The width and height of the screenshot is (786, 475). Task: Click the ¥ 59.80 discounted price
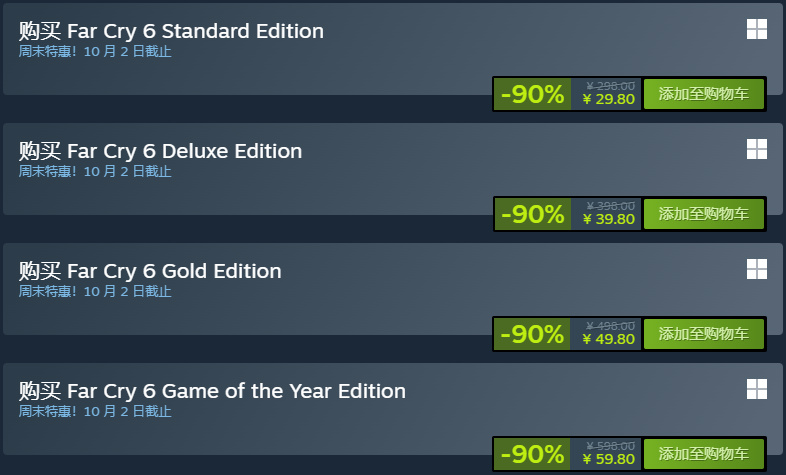coord(609,459)
